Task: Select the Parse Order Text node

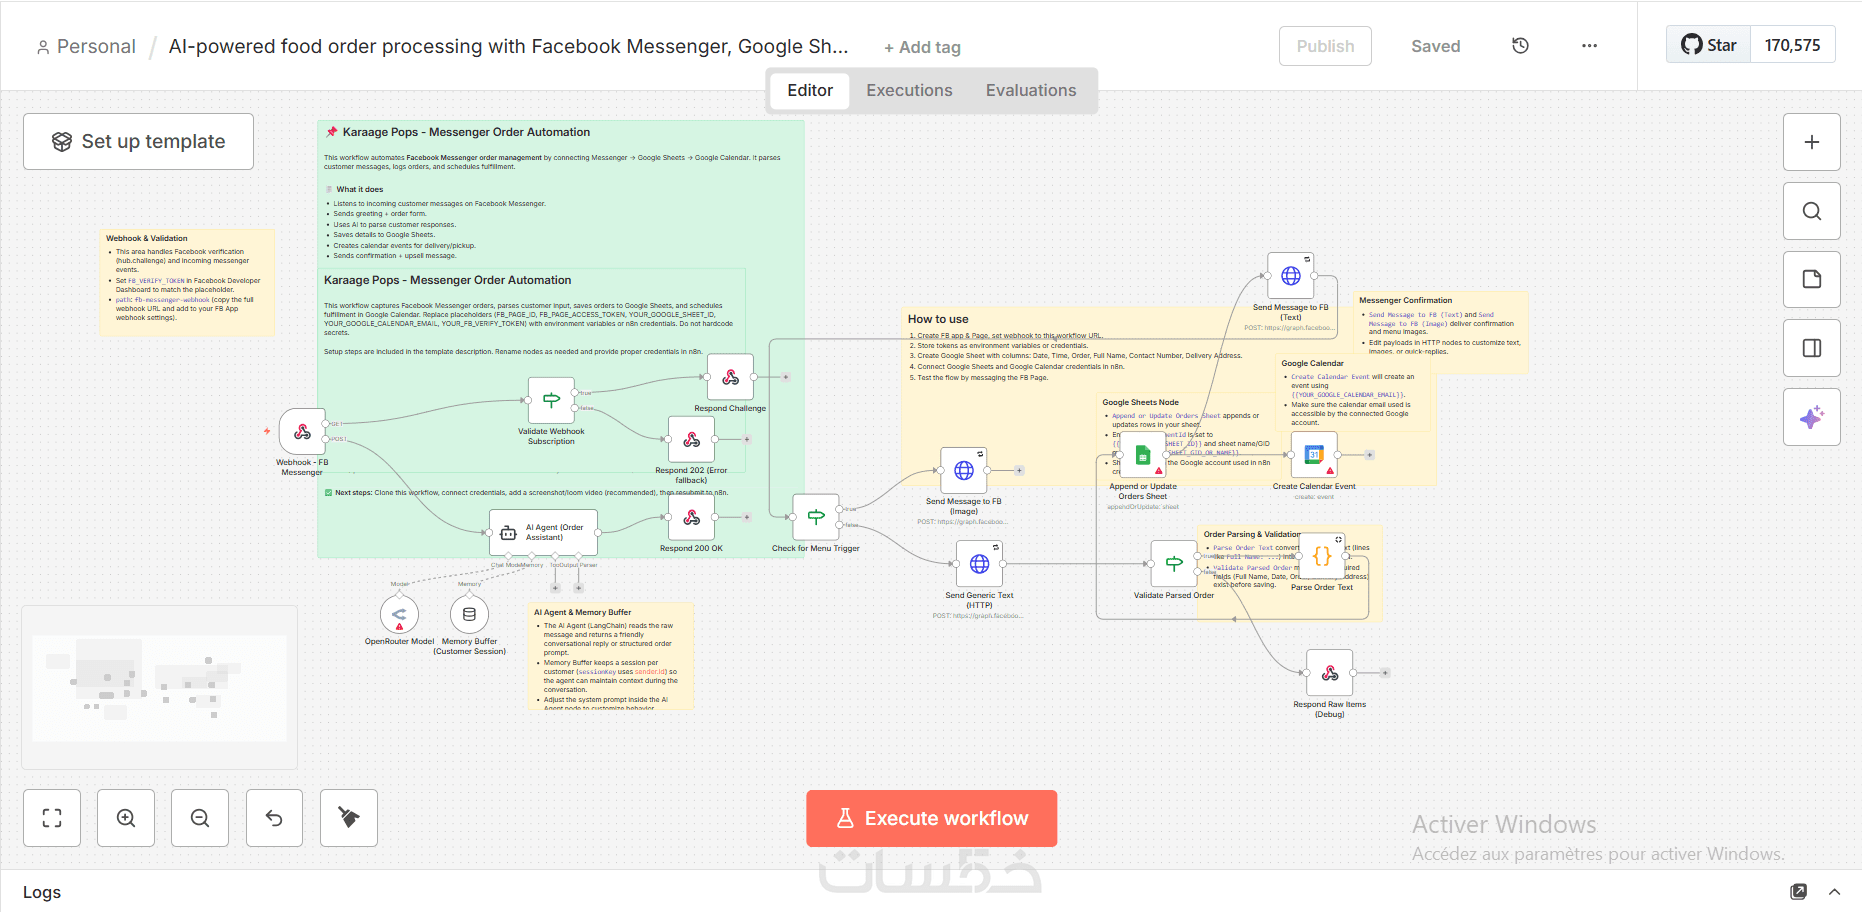Action: pyautogui.click(x=1322, y=557)
